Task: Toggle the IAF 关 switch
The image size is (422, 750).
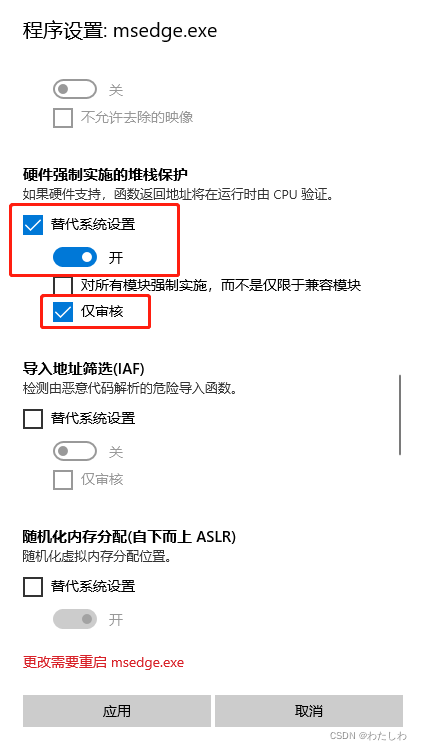Action: (x=75, y=452)
